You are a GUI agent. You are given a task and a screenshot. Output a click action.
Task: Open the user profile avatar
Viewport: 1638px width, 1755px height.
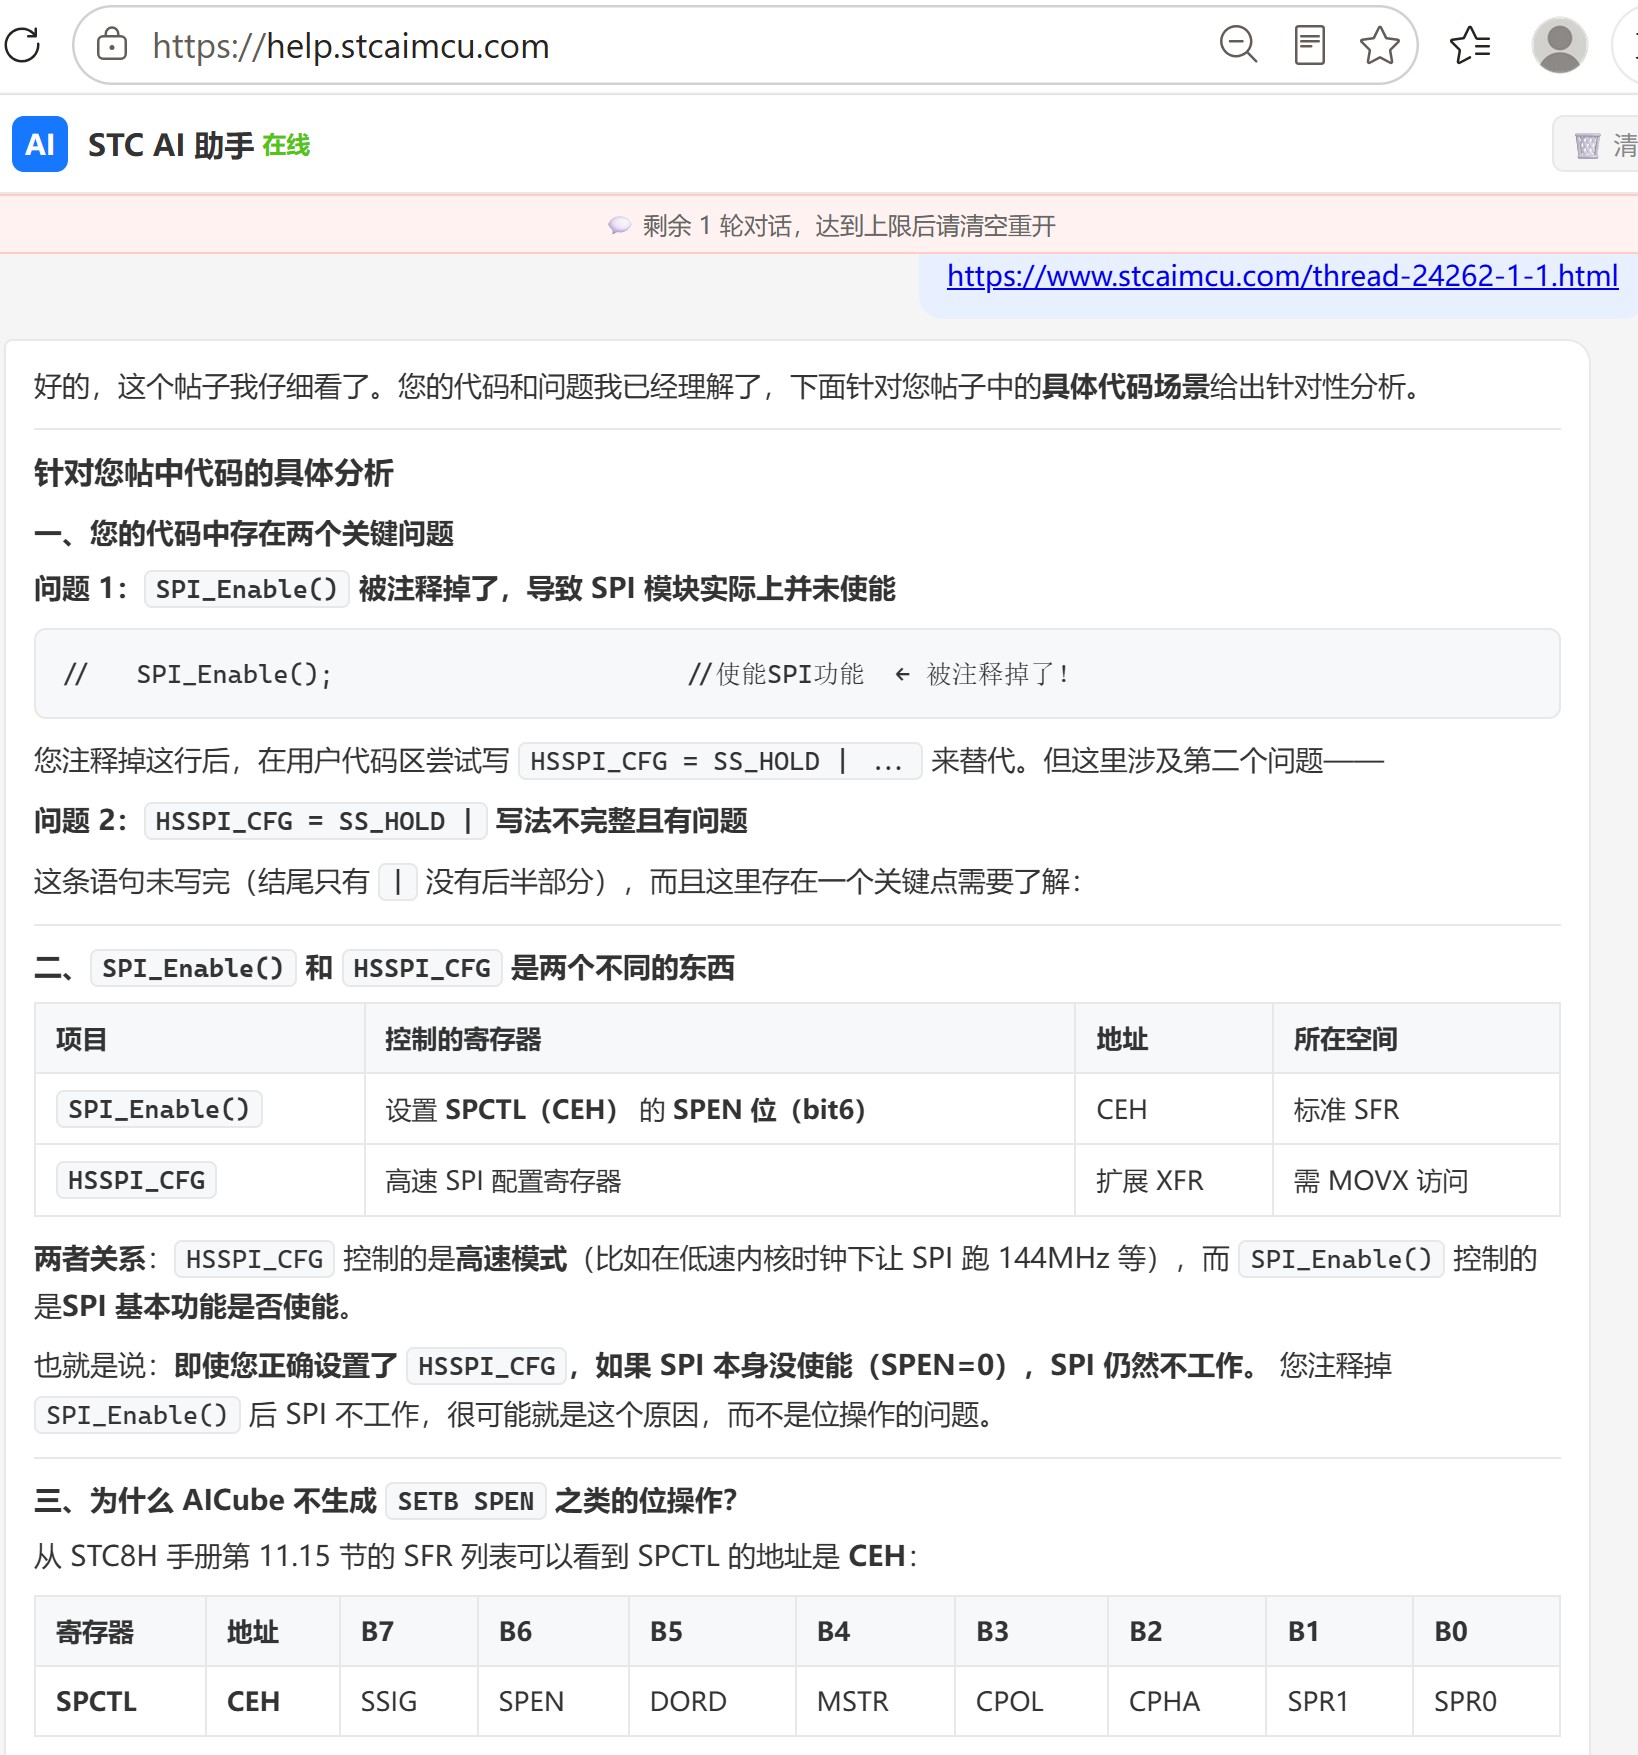tap(1559, 45)
